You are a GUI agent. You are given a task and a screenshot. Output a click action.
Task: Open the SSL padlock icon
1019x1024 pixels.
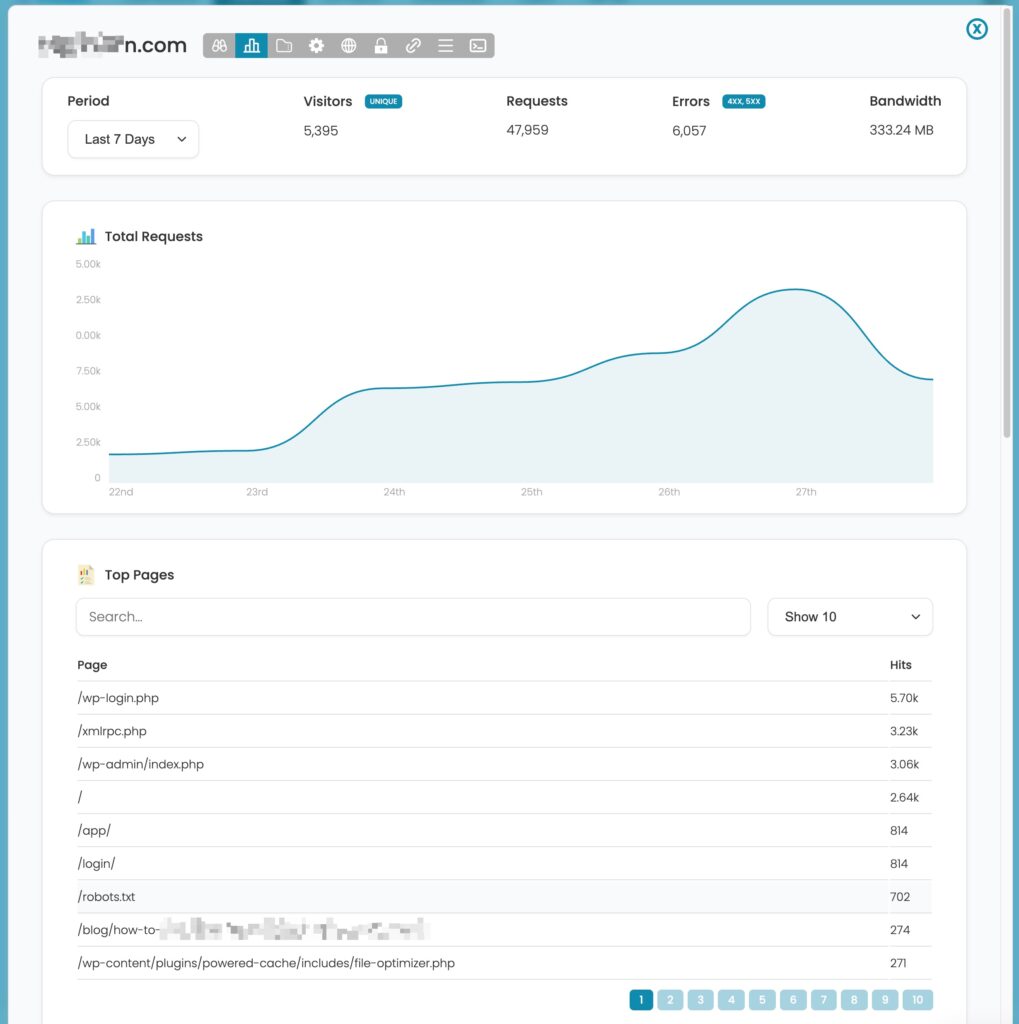click(x=381, y=45)
